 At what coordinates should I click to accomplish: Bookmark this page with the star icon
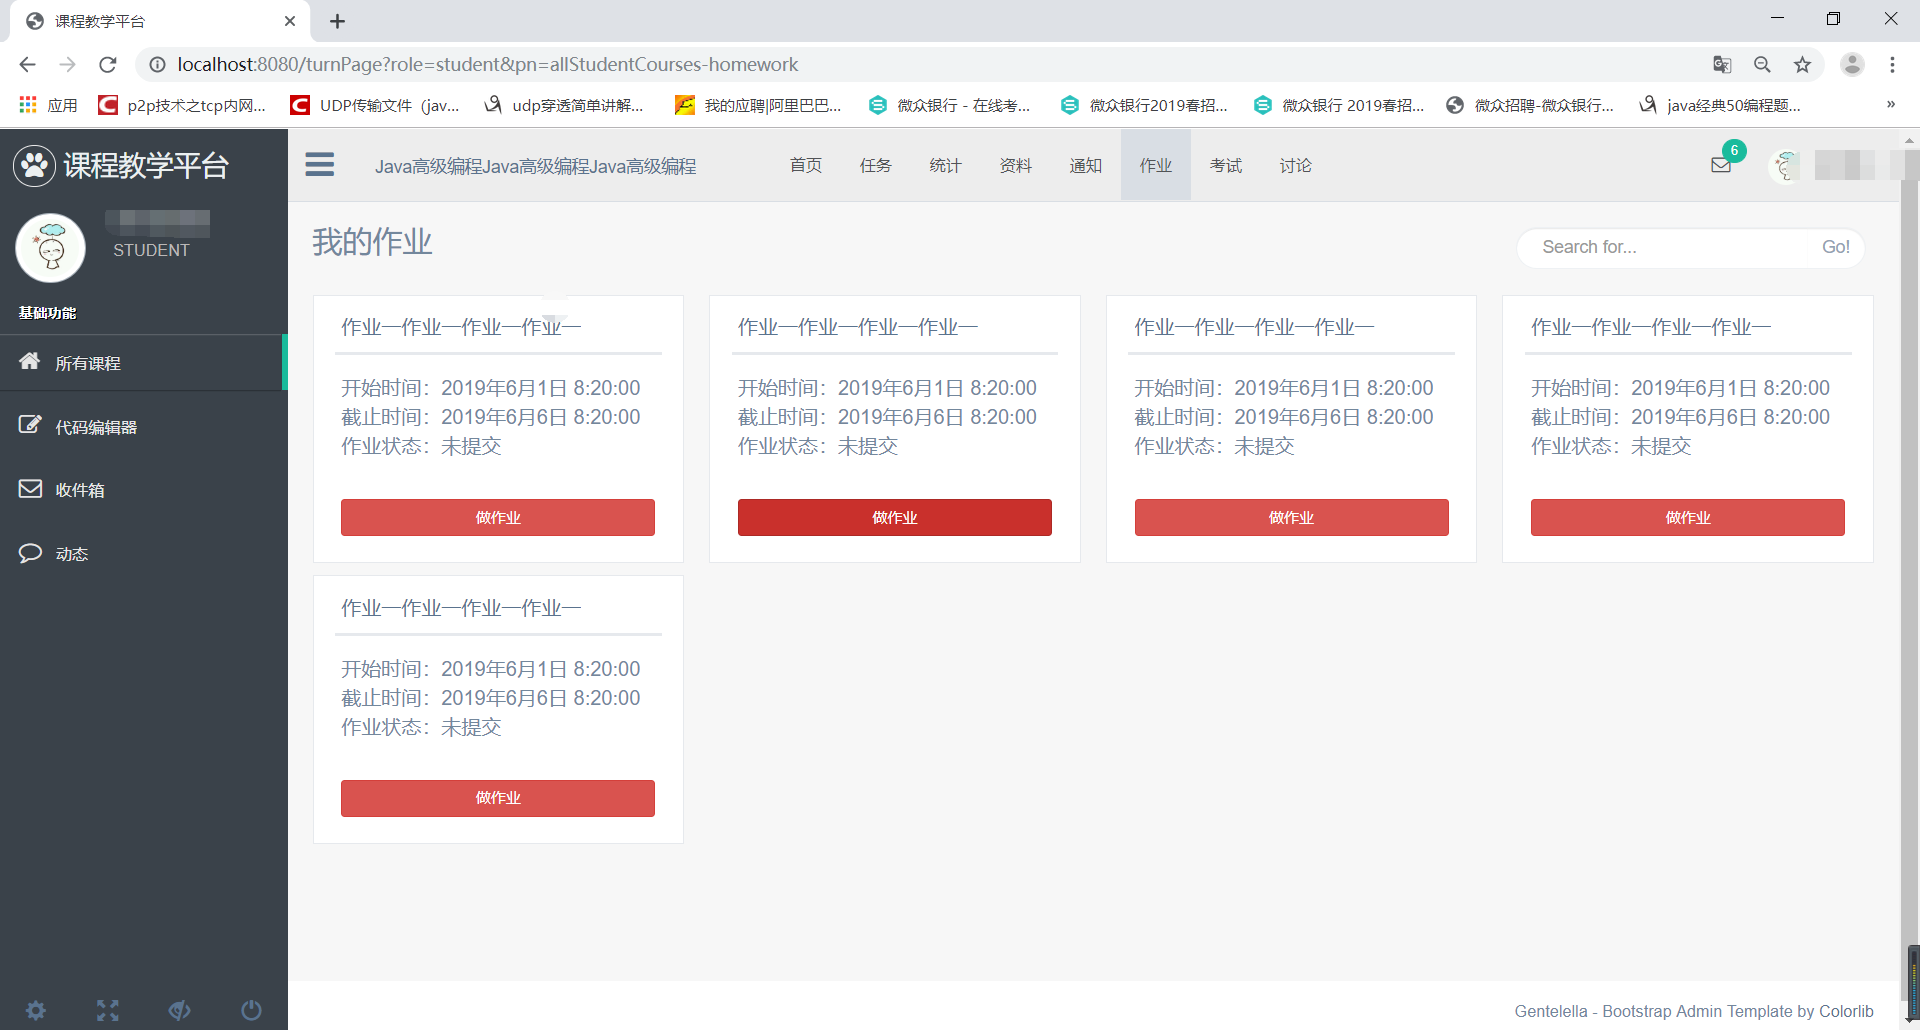[1802, 64]
